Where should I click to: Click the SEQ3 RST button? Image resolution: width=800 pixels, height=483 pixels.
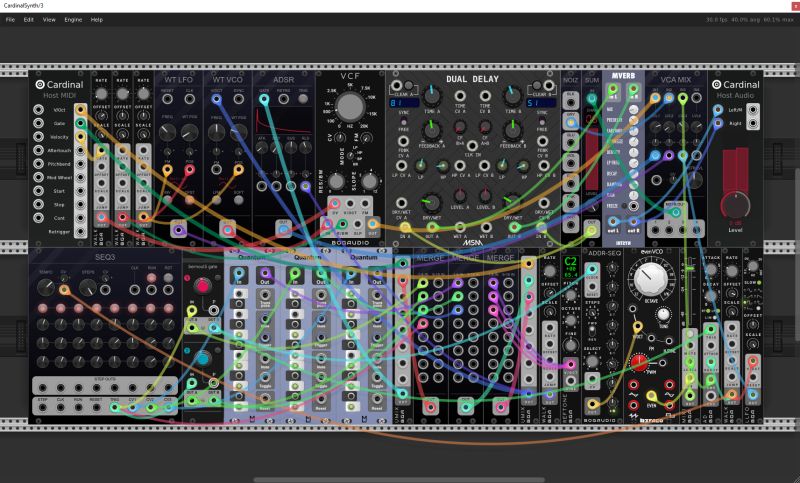point(168,278)
